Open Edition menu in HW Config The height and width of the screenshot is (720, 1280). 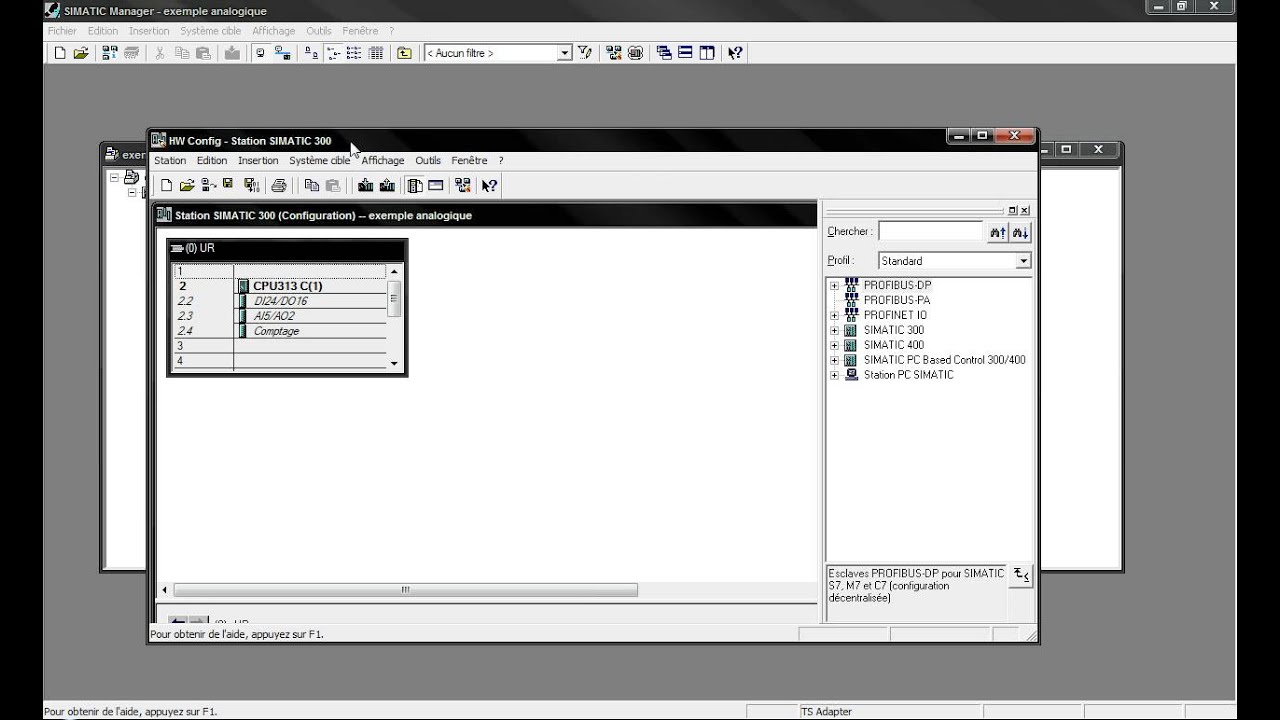(x=212, y=160)
